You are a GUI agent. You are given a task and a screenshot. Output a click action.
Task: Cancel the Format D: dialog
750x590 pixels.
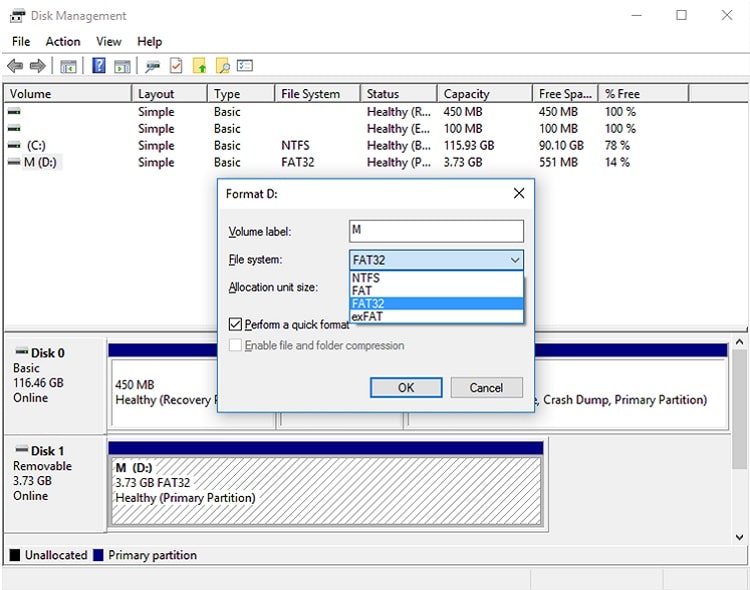[x=486, y=387]
